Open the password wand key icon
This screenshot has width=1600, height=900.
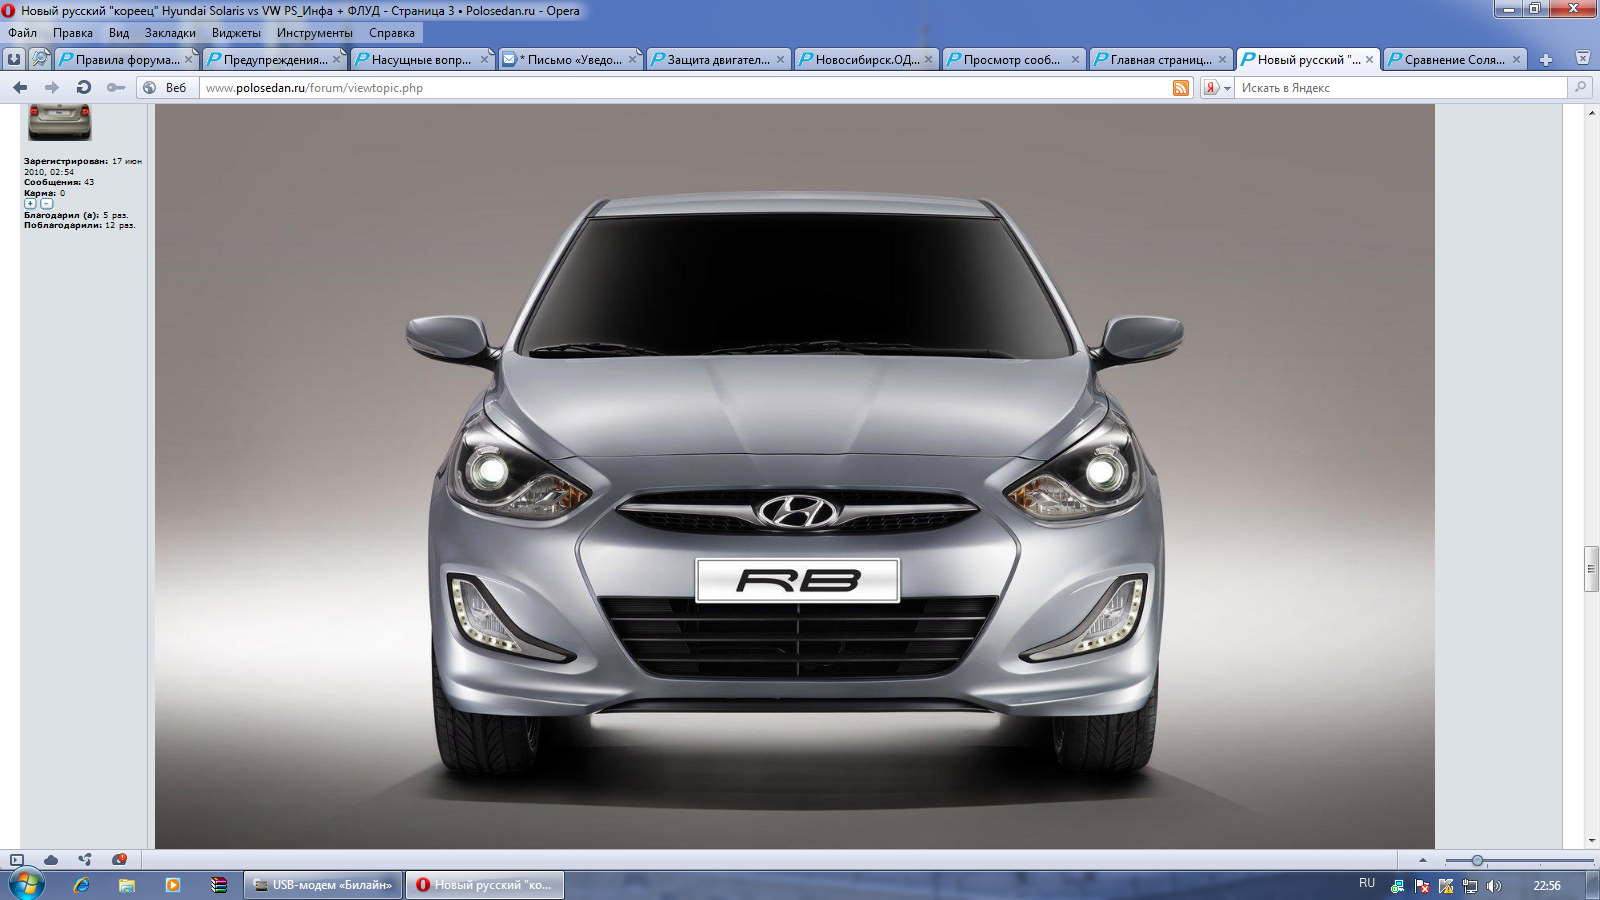click(x=116, y=88)
